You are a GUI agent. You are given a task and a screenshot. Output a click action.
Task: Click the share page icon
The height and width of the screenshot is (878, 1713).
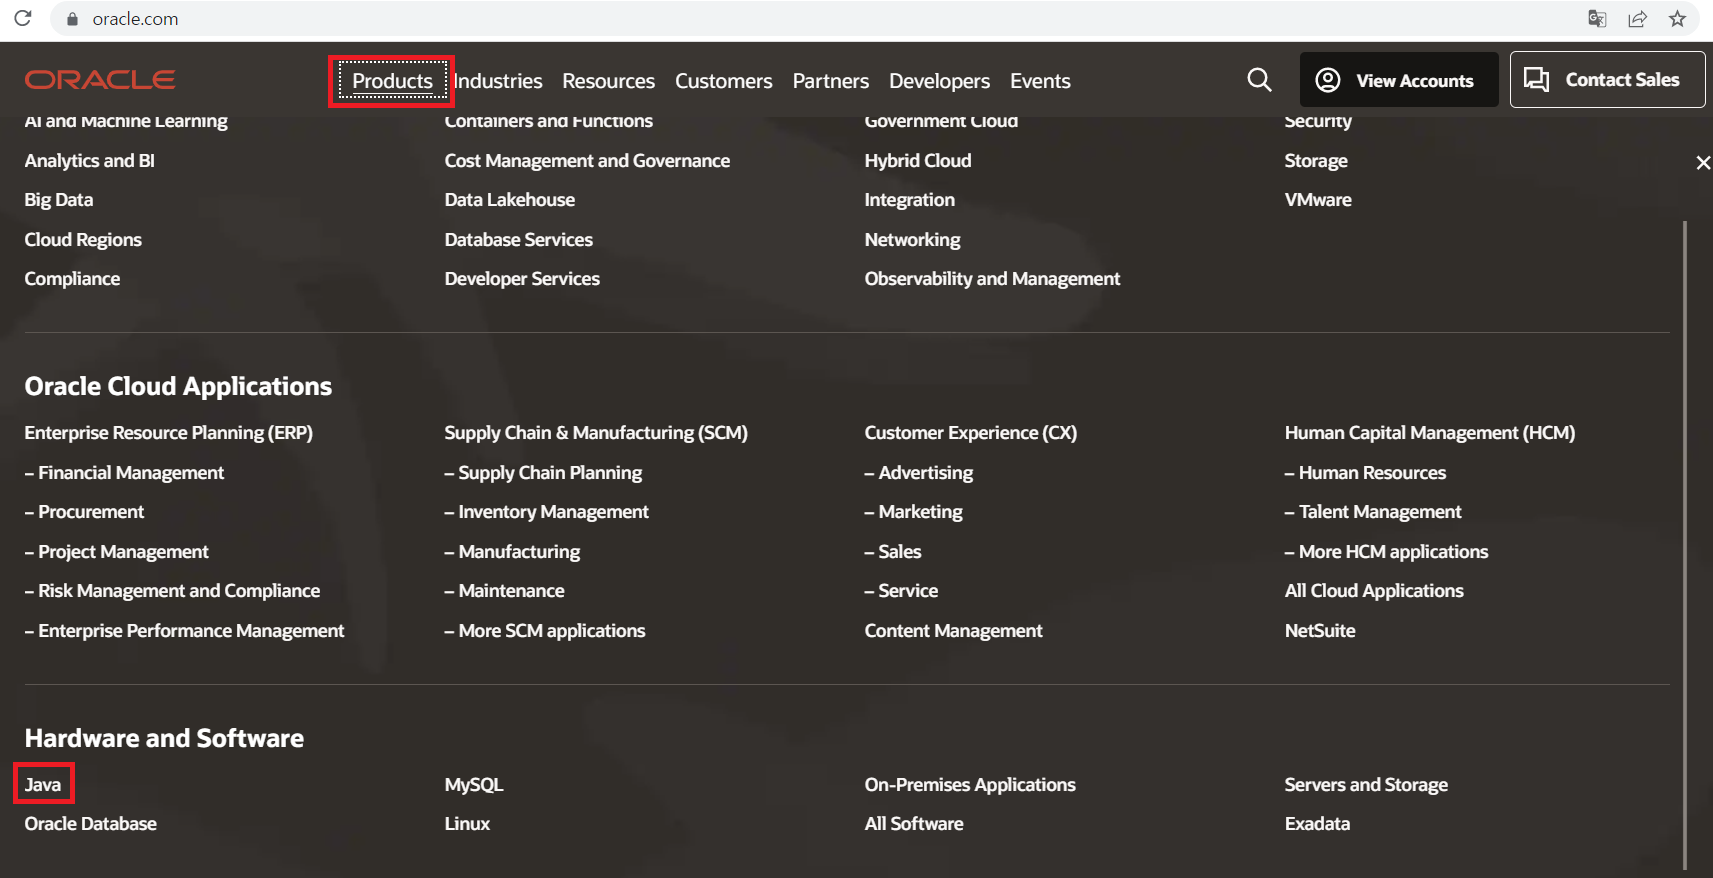tap(1637, 19)
